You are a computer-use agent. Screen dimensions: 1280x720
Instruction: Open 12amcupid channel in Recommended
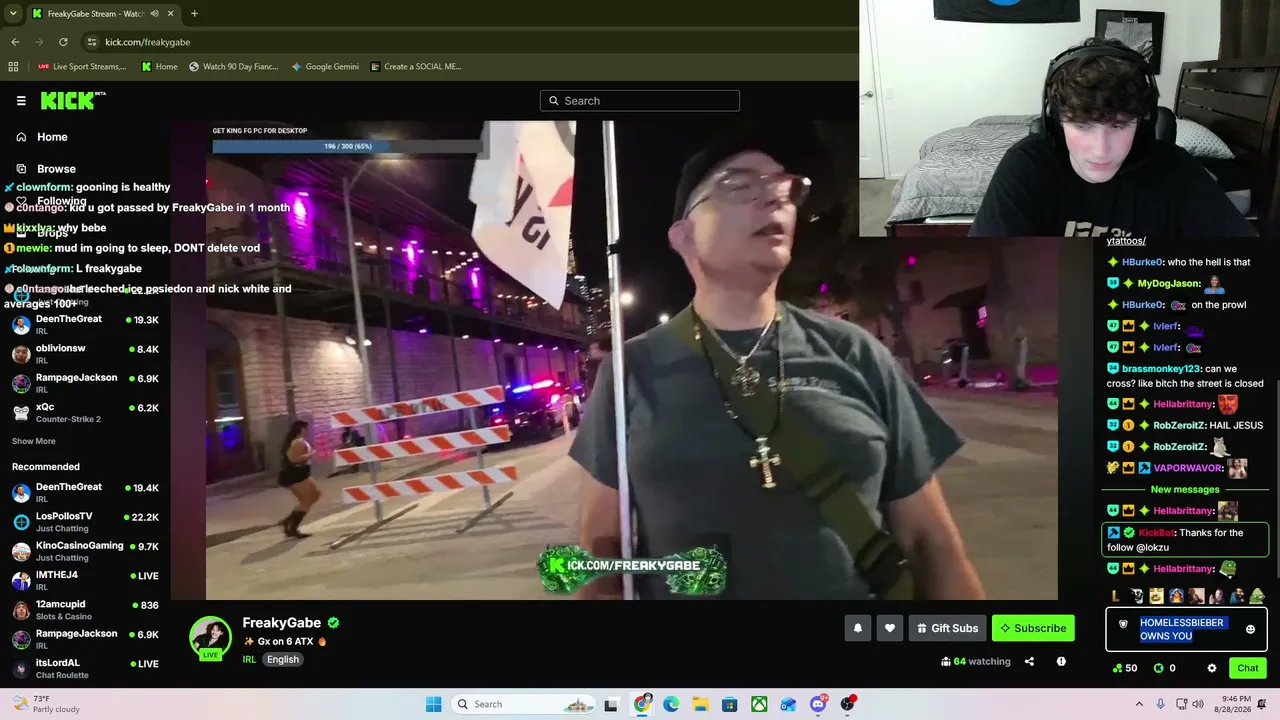(85, 609)
